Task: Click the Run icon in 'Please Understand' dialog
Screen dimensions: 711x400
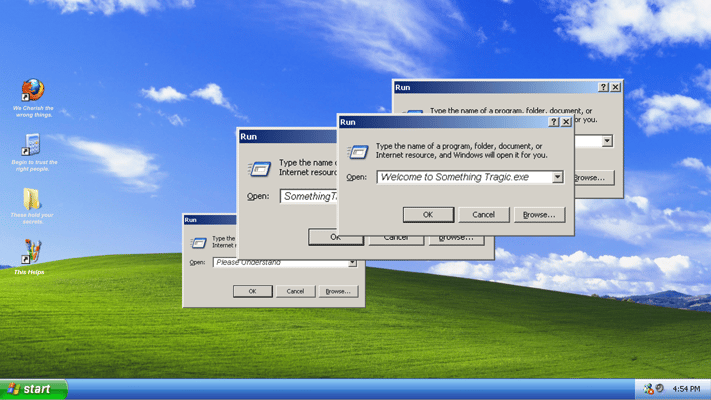Action: click(198, 243)
